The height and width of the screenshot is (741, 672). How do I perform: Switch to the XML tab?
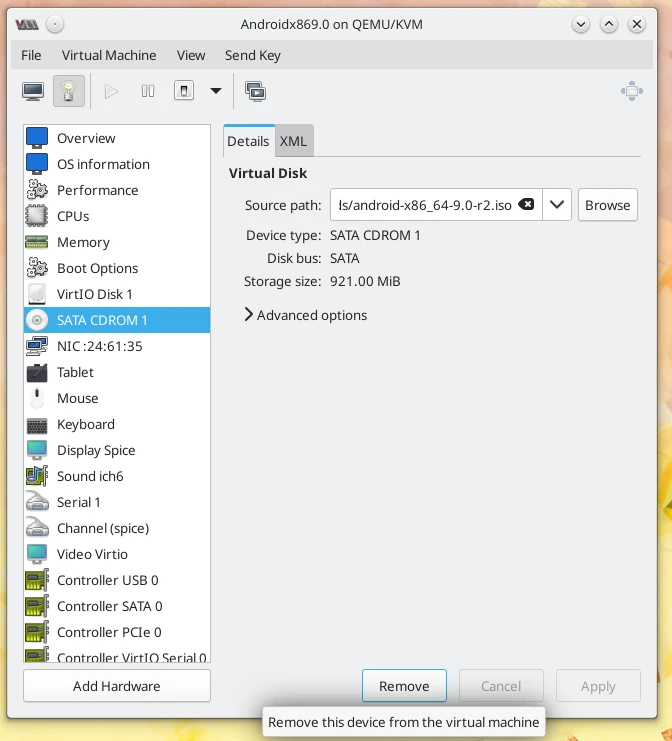tap(293, 141)
